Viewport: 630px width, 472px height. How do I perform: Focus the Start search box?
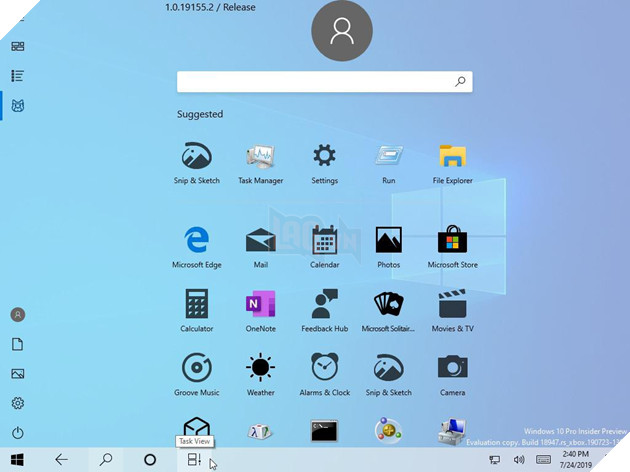point(325,82)
